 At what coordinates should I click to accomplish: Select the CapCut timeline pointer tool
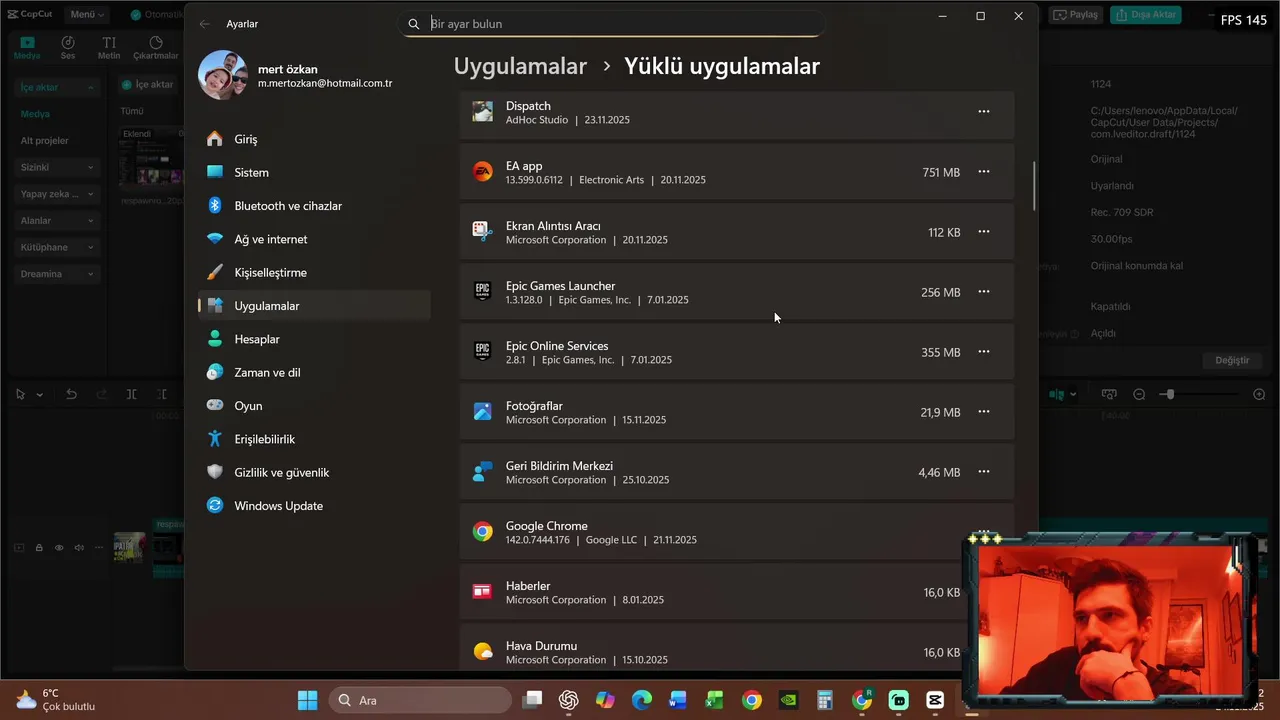pyautogui.click(x=20, y=394)
